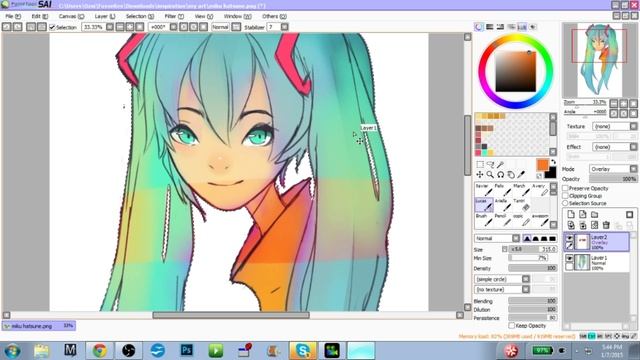Image resolution: width=640 pixels, height=360 pixels.
Task: Open the Layer menu
Action: click(x=105, y=16)
